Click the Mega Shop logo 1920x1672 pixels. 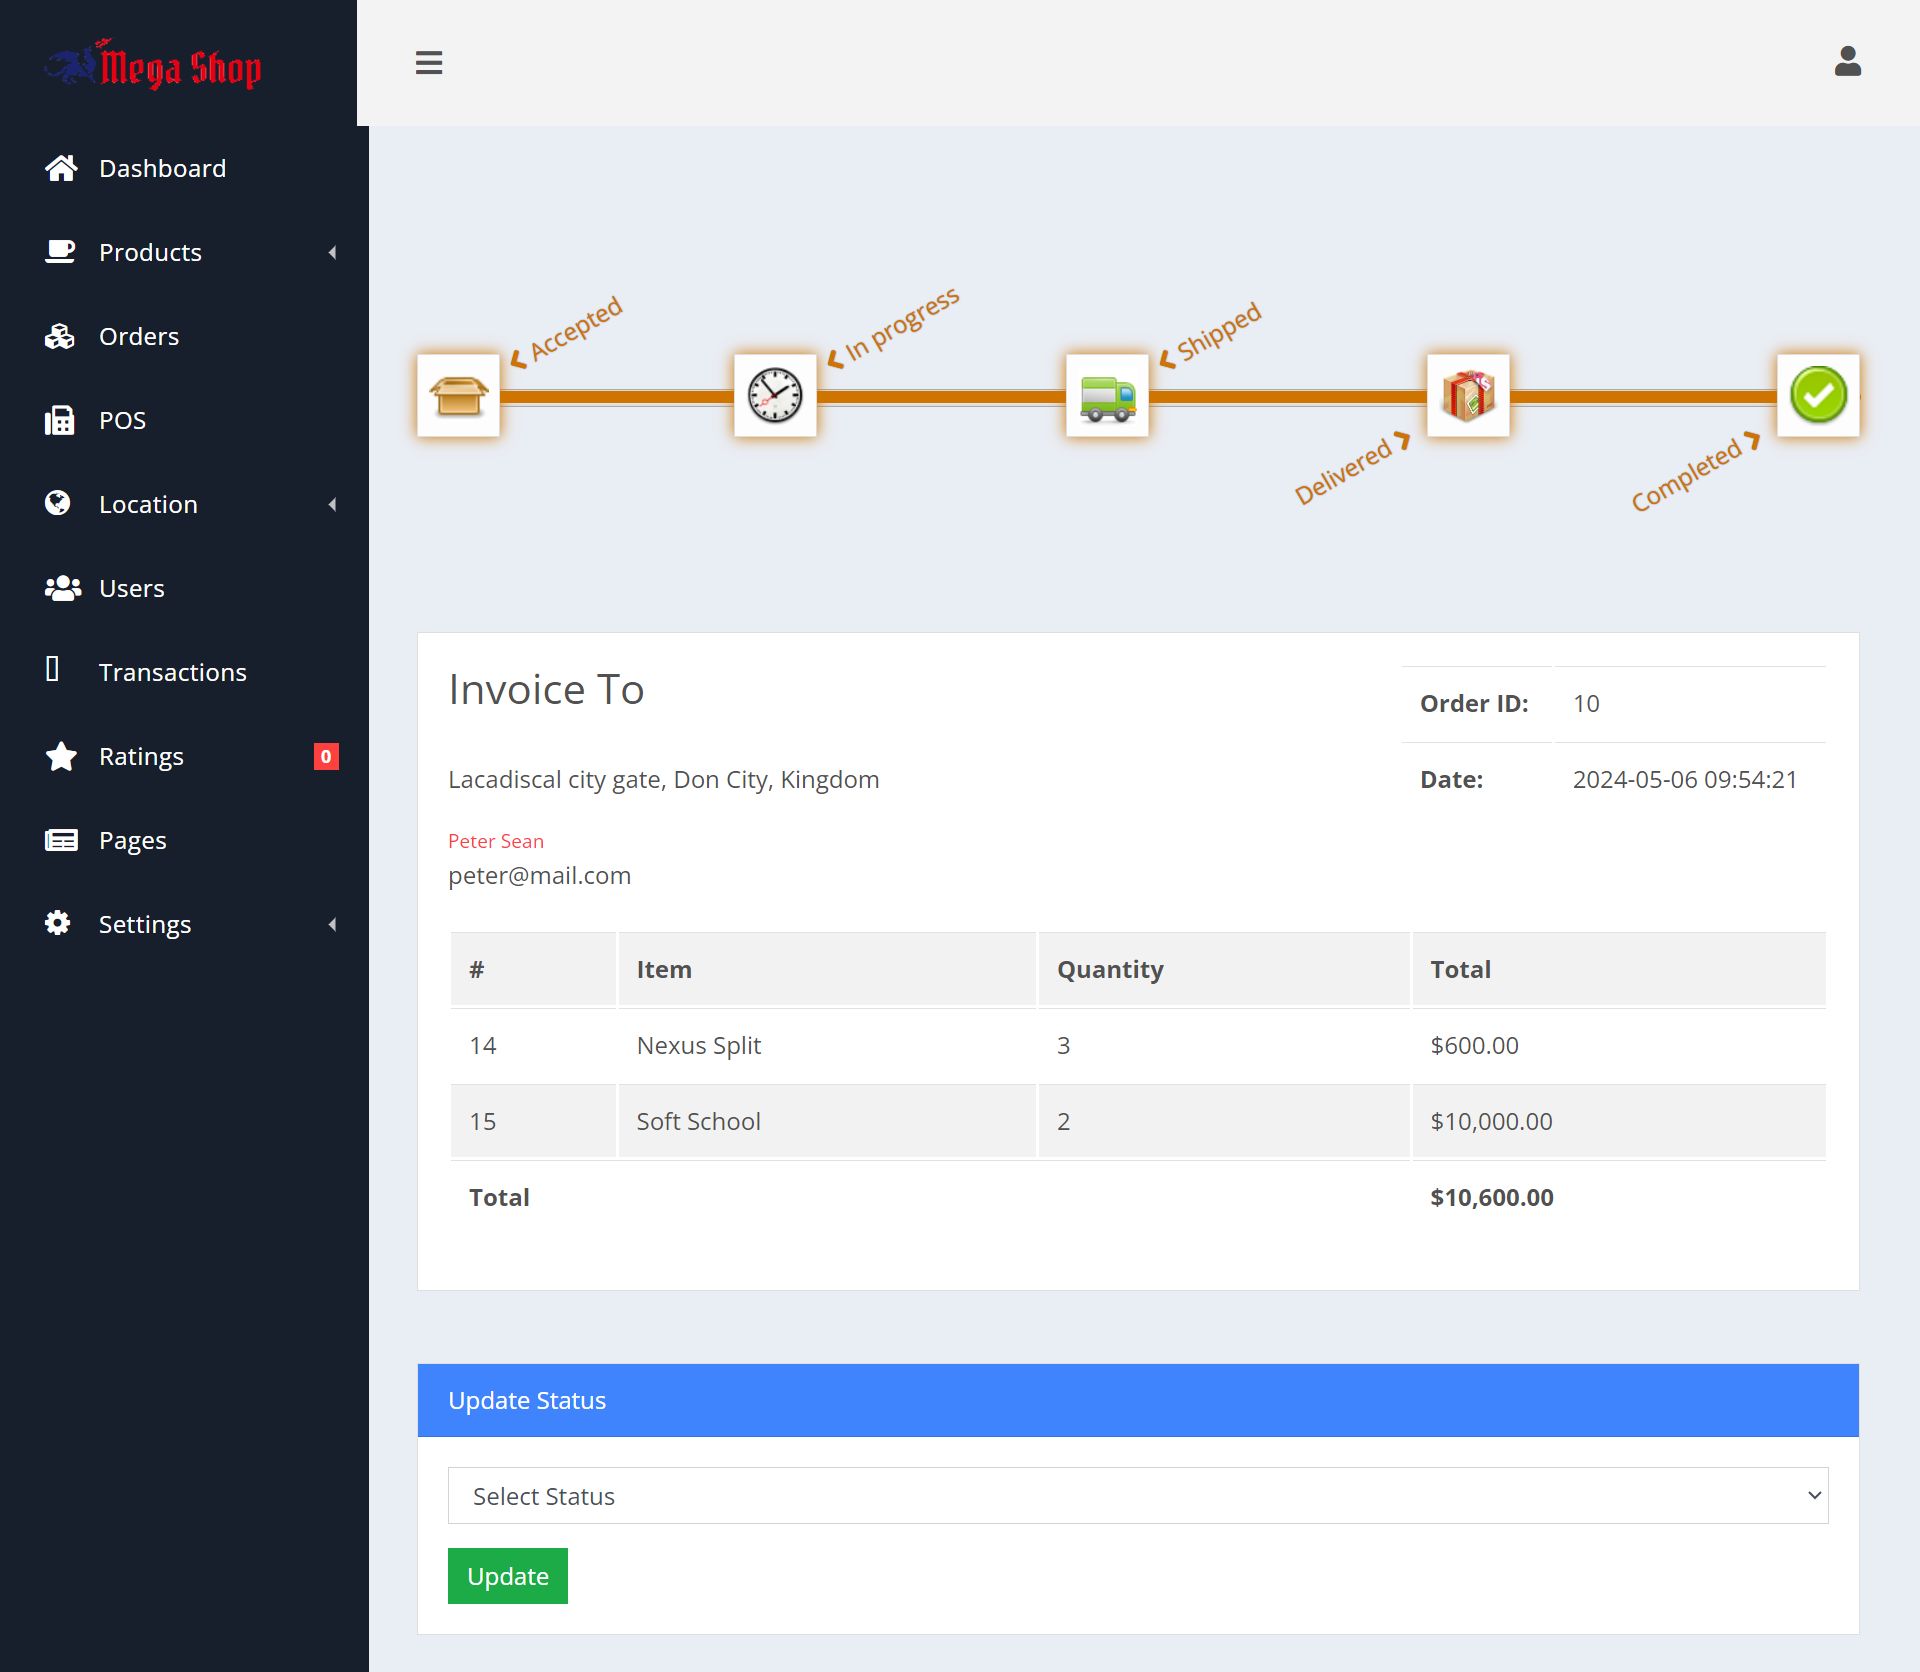click(x=155, y=66)
